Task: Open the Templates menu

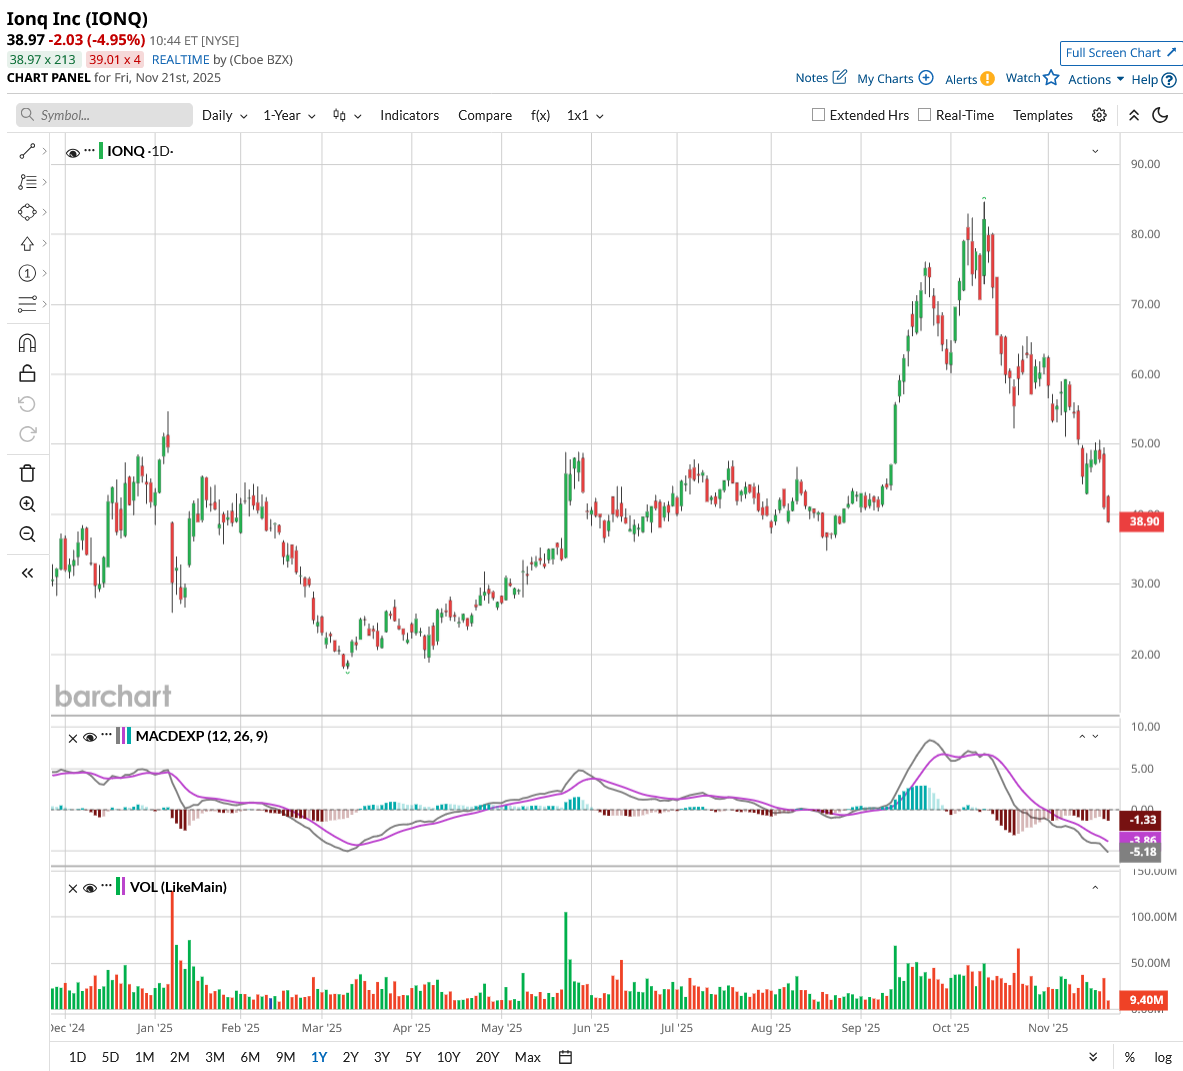Action: (1043, 115)
